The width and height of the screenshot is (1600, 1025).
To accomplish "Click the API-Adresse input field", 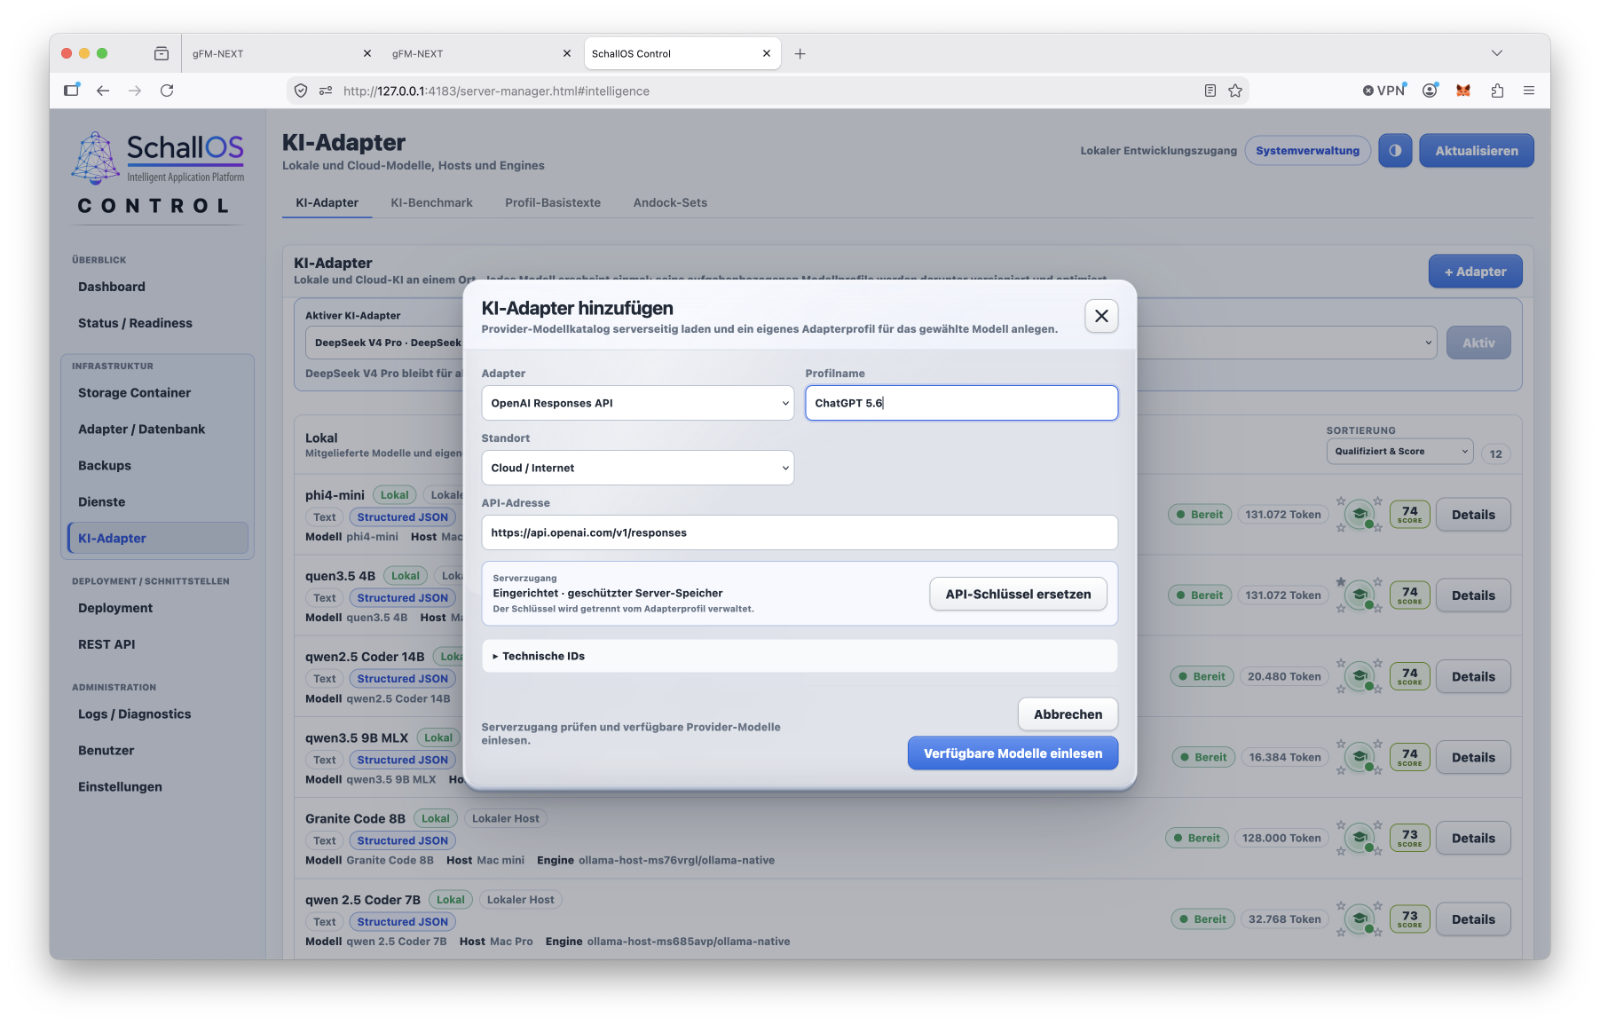I will tap(799, 533).
